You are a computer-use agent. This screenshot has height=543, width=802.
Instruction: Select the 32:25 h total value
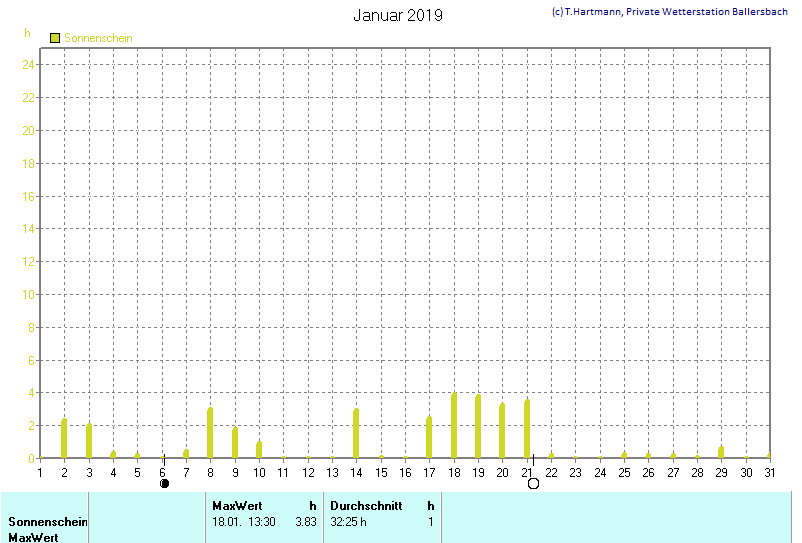[x=349, y=522]
